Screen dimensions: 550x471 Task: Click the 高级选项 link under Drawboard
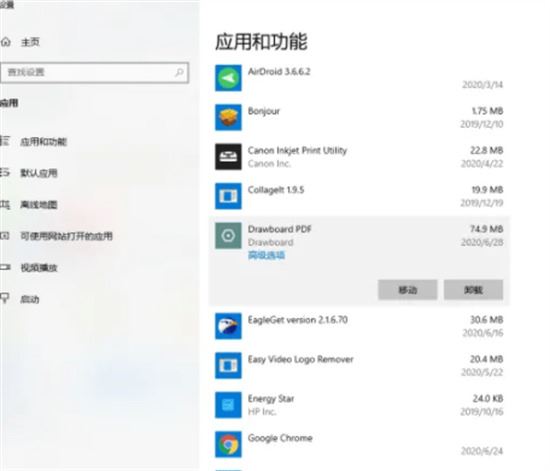click(x=266, y=255)
